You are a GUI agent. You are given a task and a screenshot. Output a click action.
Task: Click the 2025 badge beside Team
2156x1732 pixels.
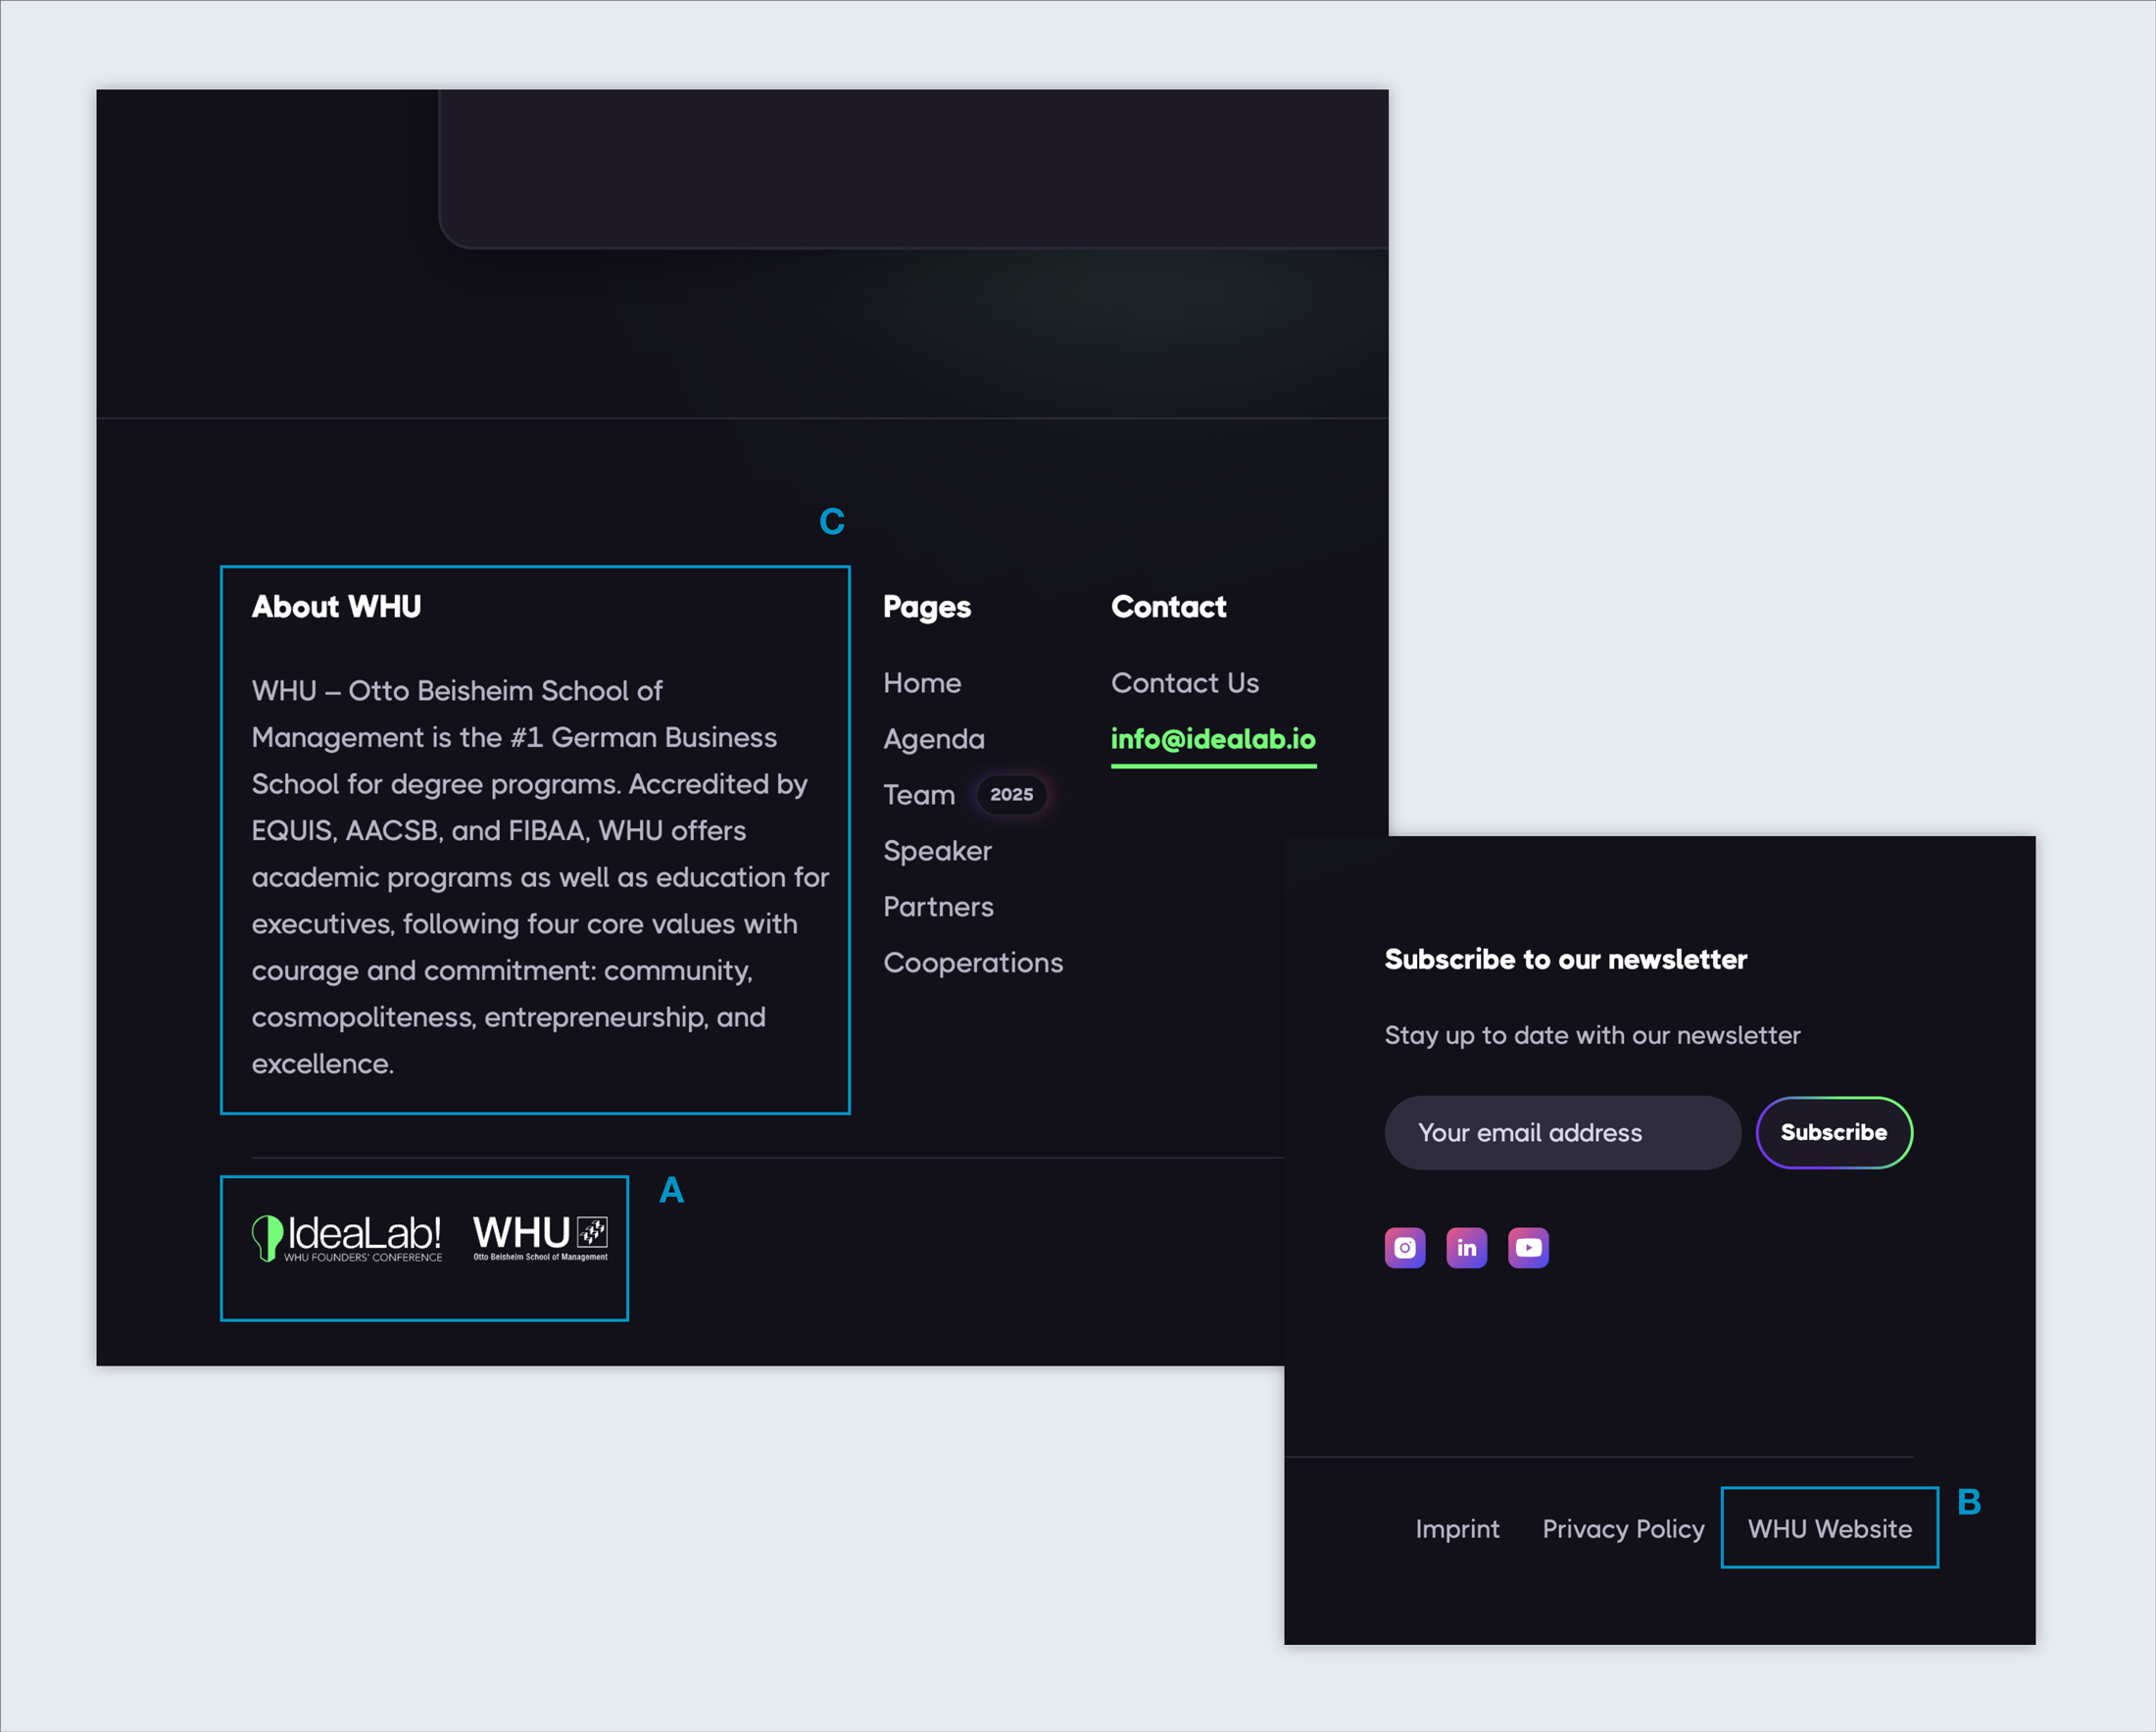coord(1011,794)
